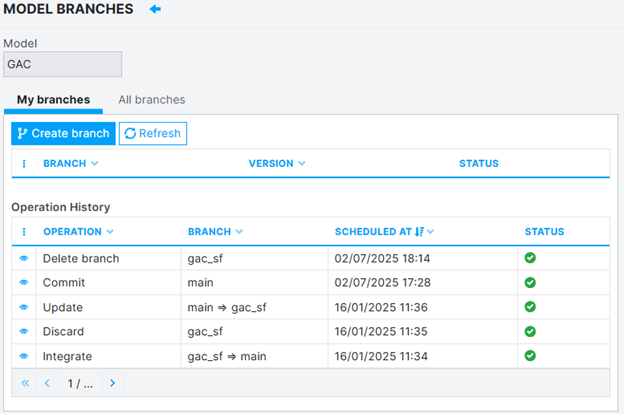Click the Model Branches page title

click(68, 9)
